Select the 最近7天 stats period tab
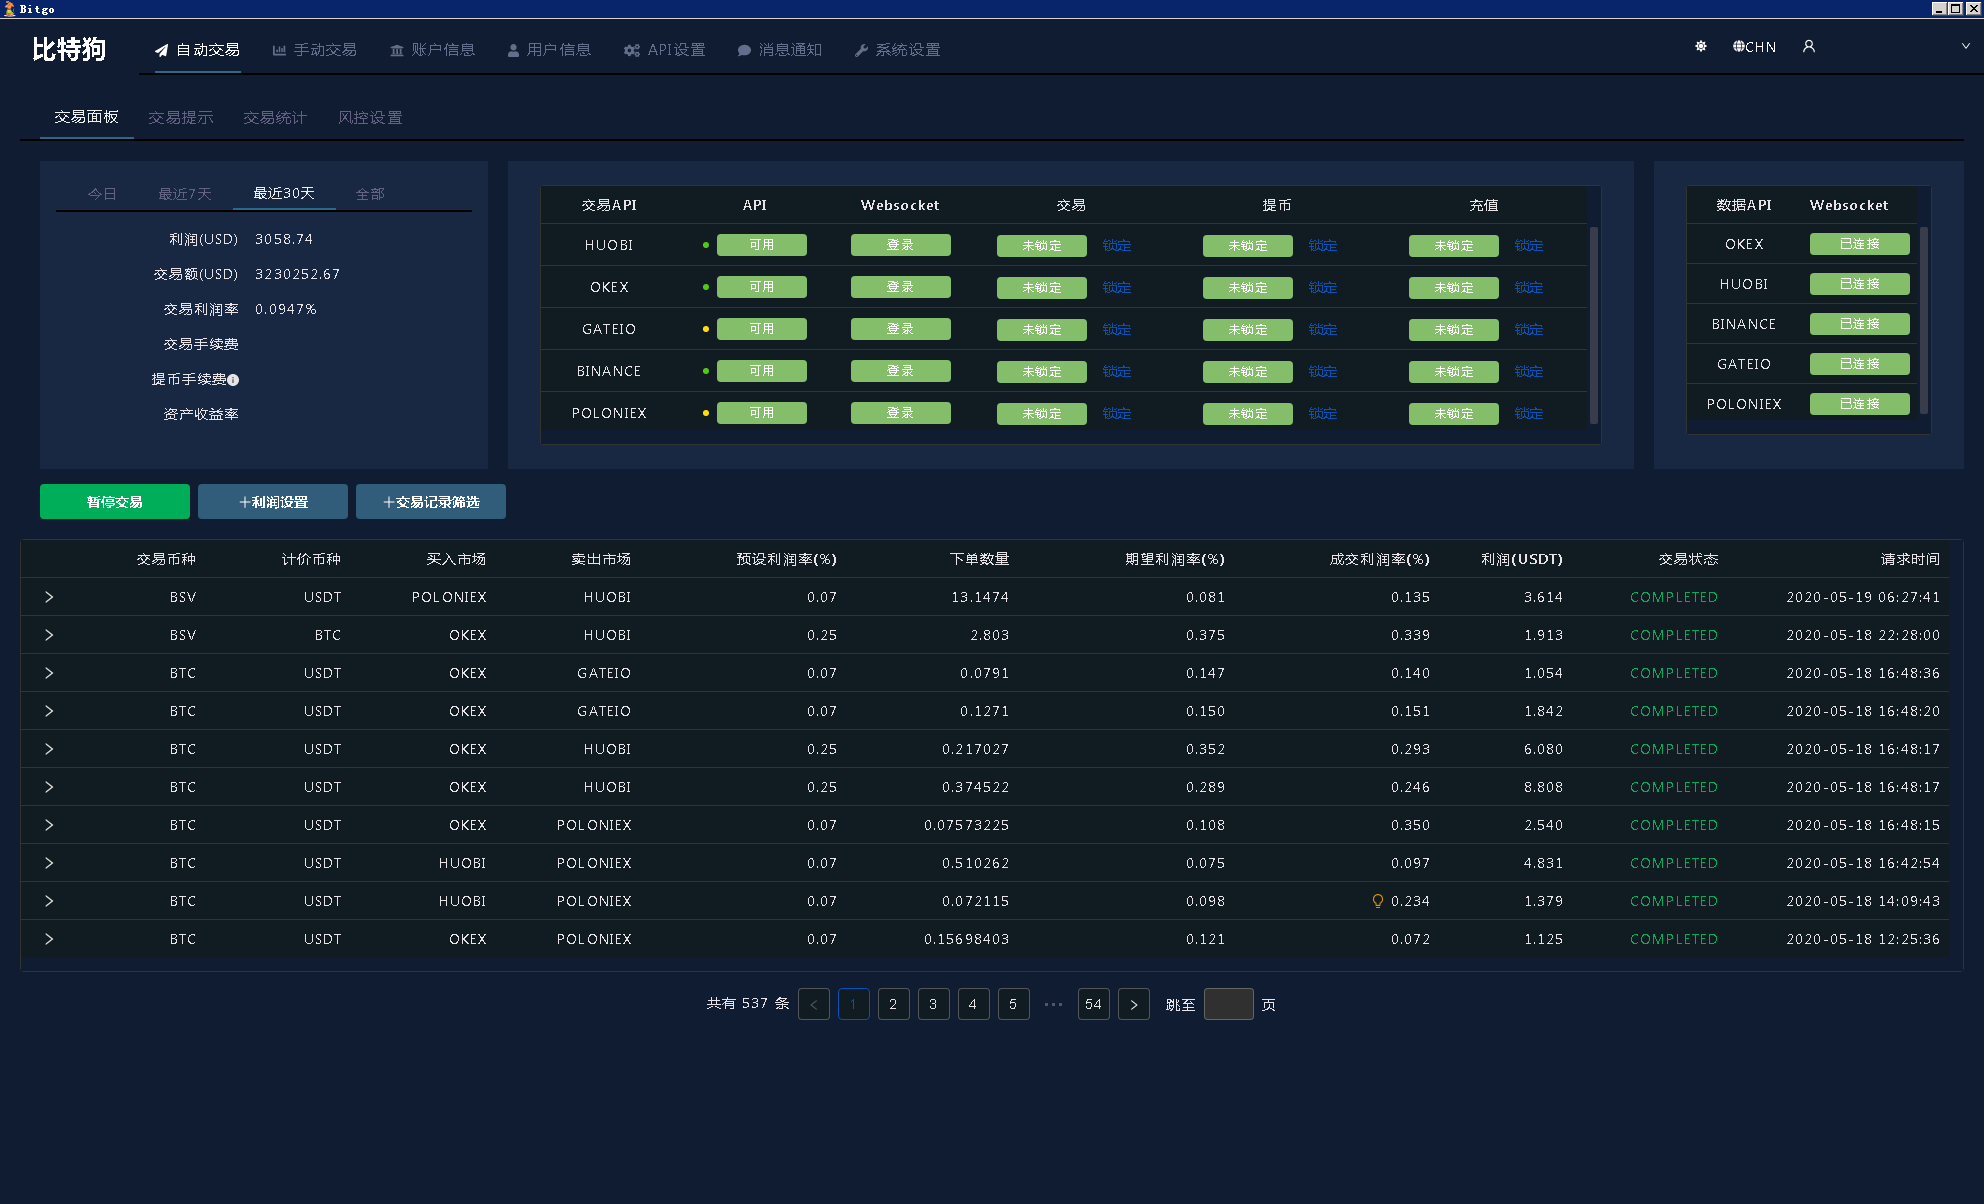 [x=185, y=194]
